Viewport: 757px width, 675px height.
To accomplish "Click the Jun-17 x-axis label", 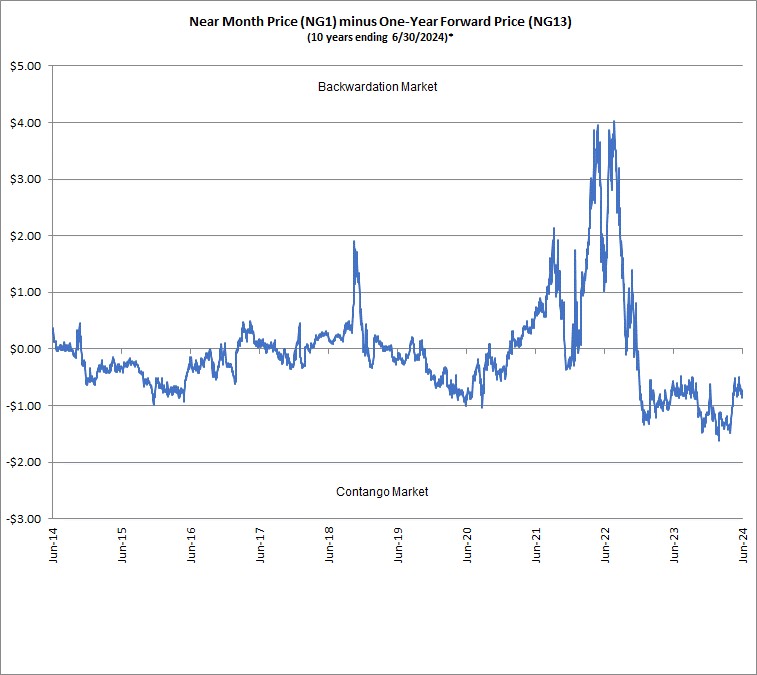I will point(260,545).
